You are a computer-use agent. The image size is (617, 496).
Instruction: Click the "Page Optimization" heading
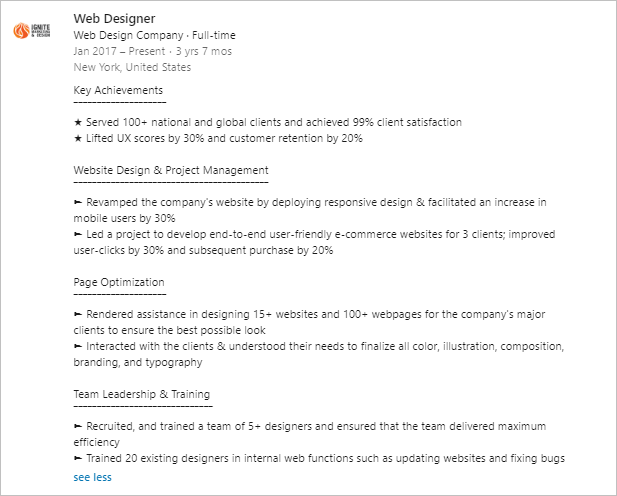119,282
